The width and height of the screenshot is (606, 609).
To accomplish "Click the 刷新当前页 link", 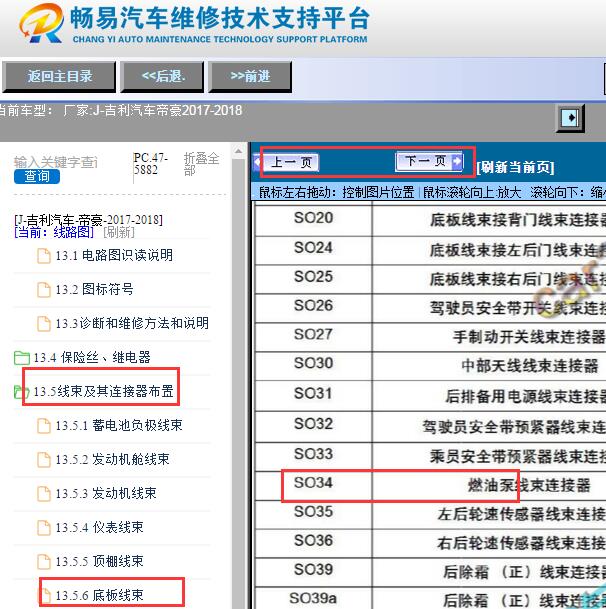I will [x=515, y=167].
